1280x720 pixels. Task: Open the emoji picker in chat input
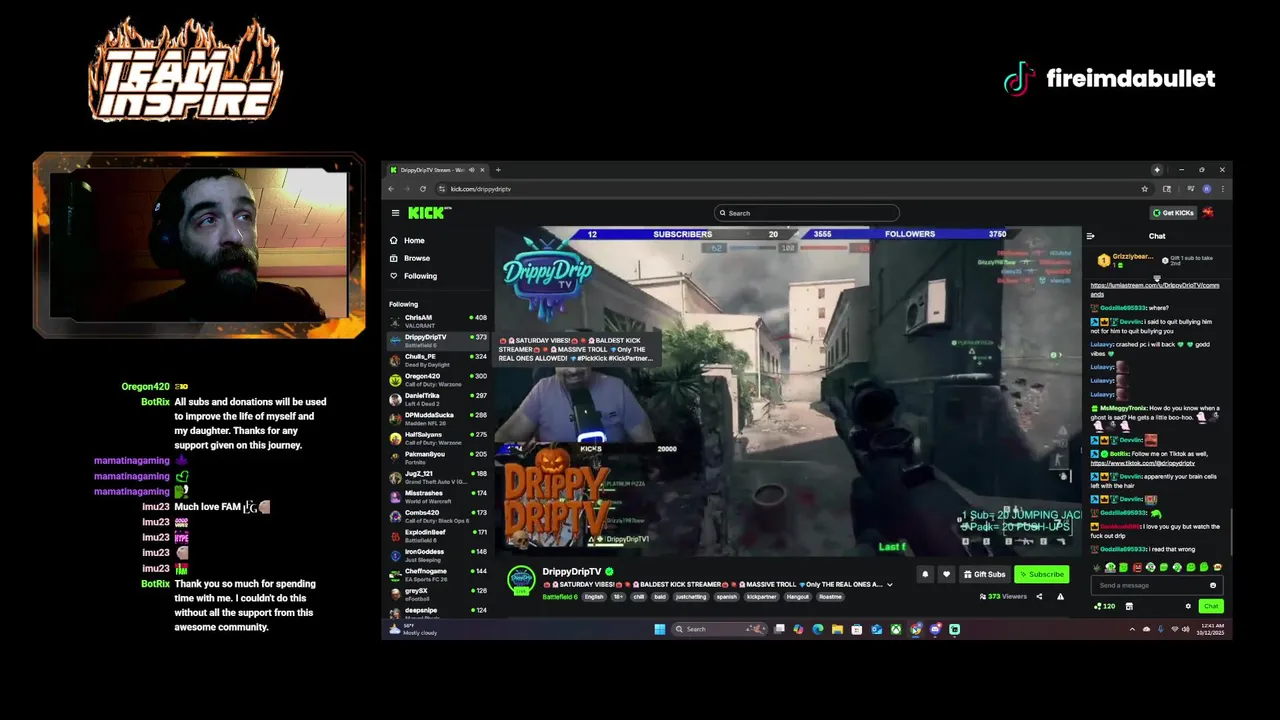click(1213, 586)
